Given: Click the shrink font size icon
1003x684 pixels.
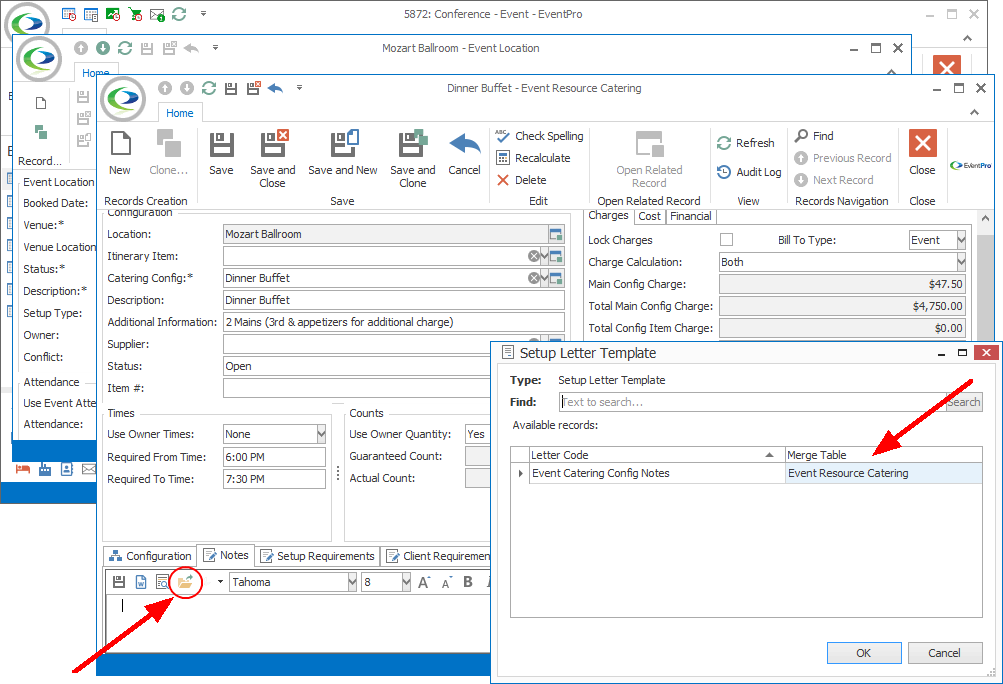Looking at the screenshot, I should coord(446,582).
